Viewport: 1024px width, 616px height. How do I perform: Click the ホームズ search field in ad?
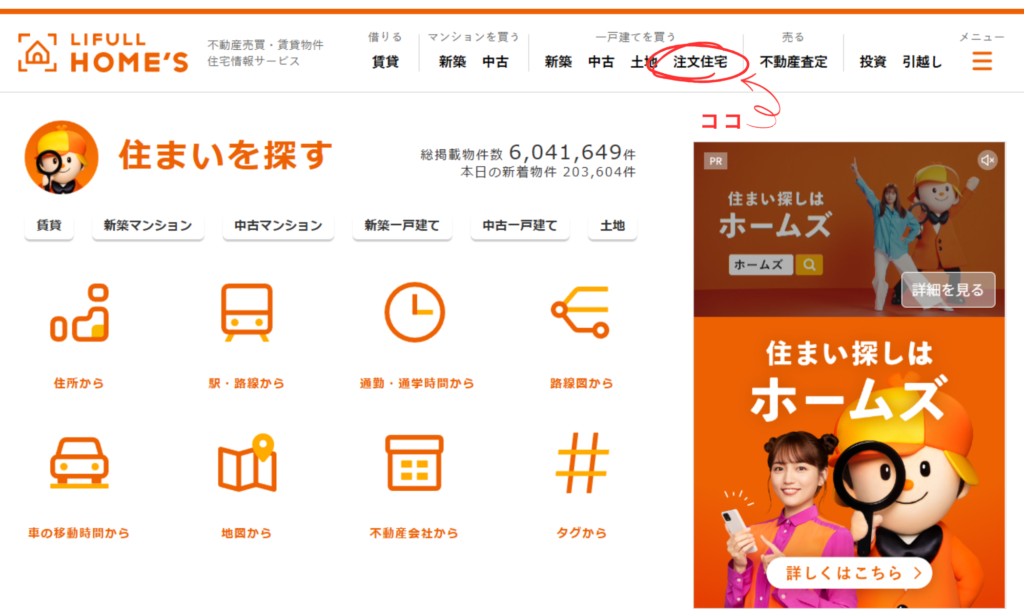click(x=760, y=265)
